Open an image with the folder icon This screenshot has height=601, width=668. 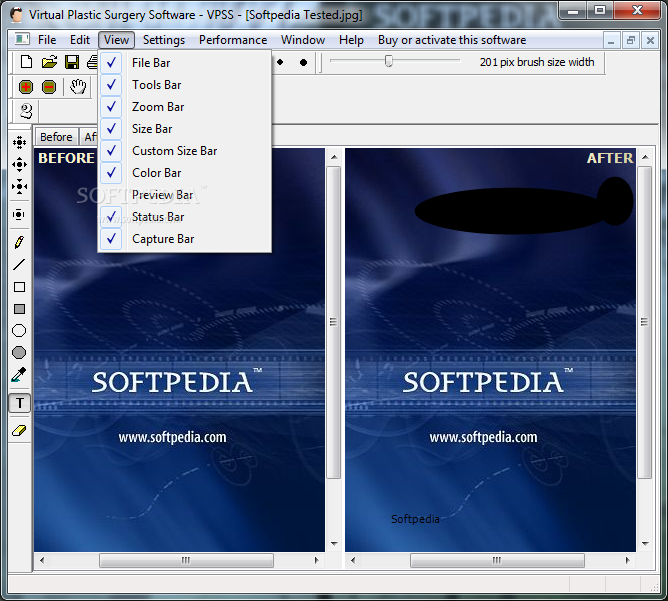[x=49, y=62]
